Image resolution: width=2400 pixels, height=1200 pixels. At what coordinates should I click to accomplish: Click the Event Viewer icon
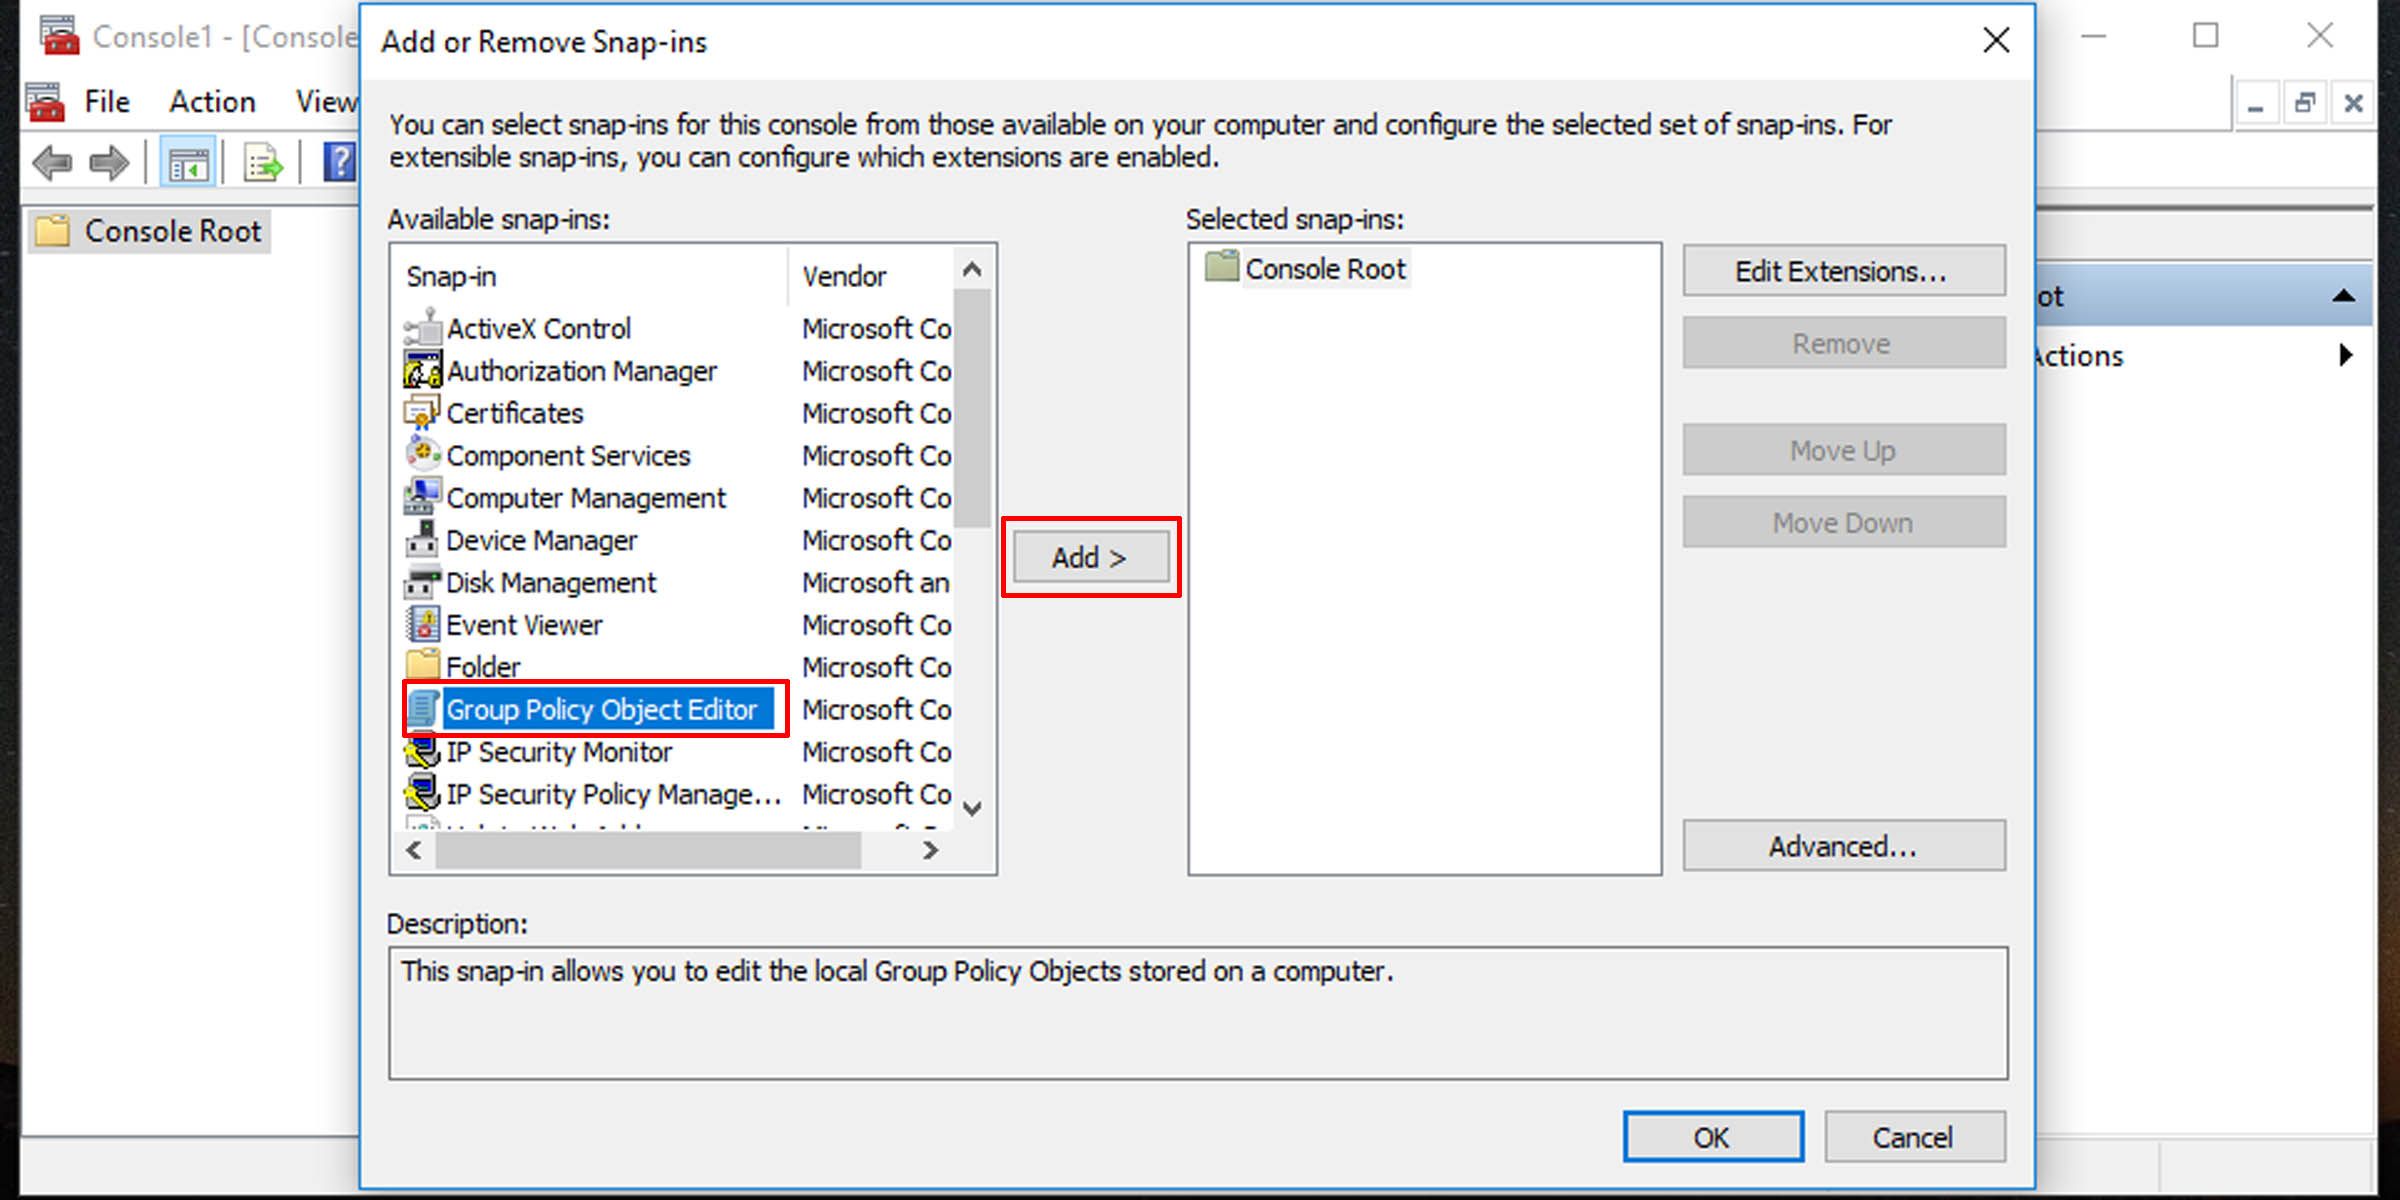click(422, 624)
